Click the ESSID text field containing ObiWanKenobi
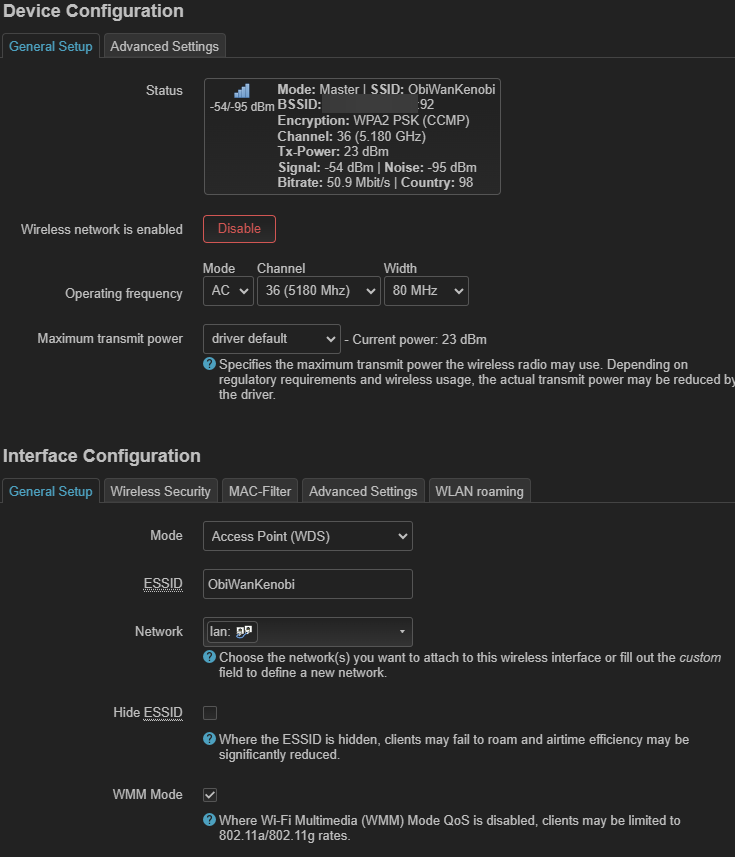 (x=307, y=583)
